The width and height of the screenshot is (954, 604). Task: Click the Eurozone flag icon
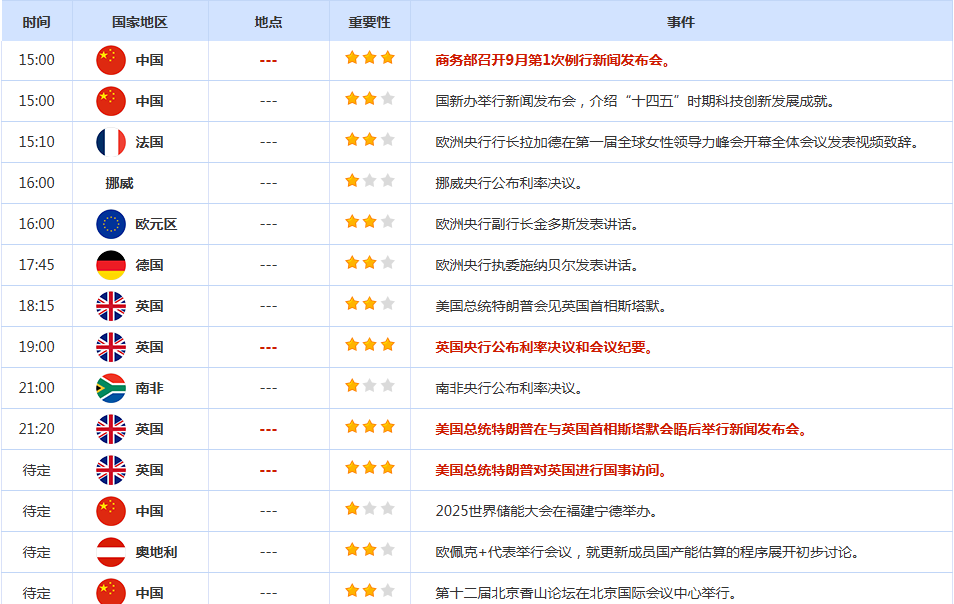click(x=111, y=224)
